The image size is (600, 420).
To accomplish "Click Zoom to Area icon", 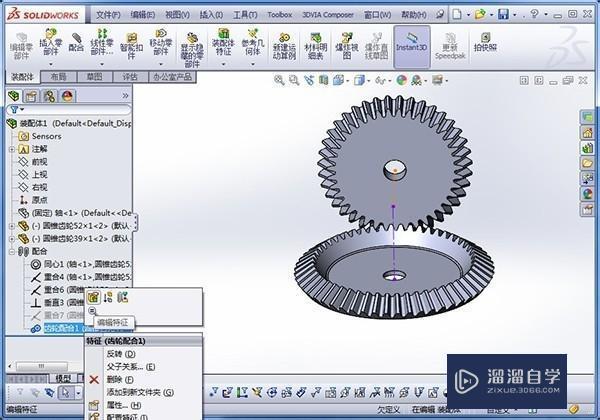I will [x=294, y=80].
